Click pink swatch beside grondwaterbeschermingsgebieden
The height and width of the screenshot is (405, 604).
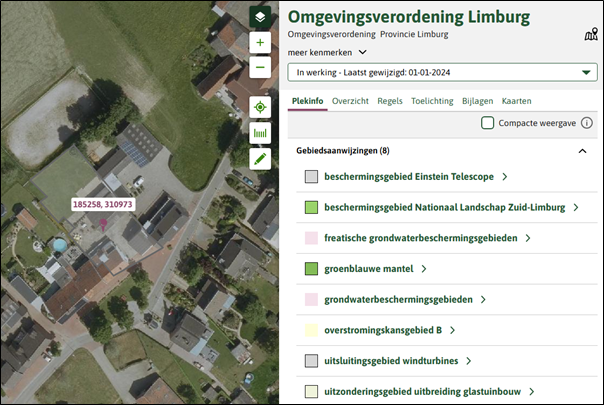coord(311,299)
